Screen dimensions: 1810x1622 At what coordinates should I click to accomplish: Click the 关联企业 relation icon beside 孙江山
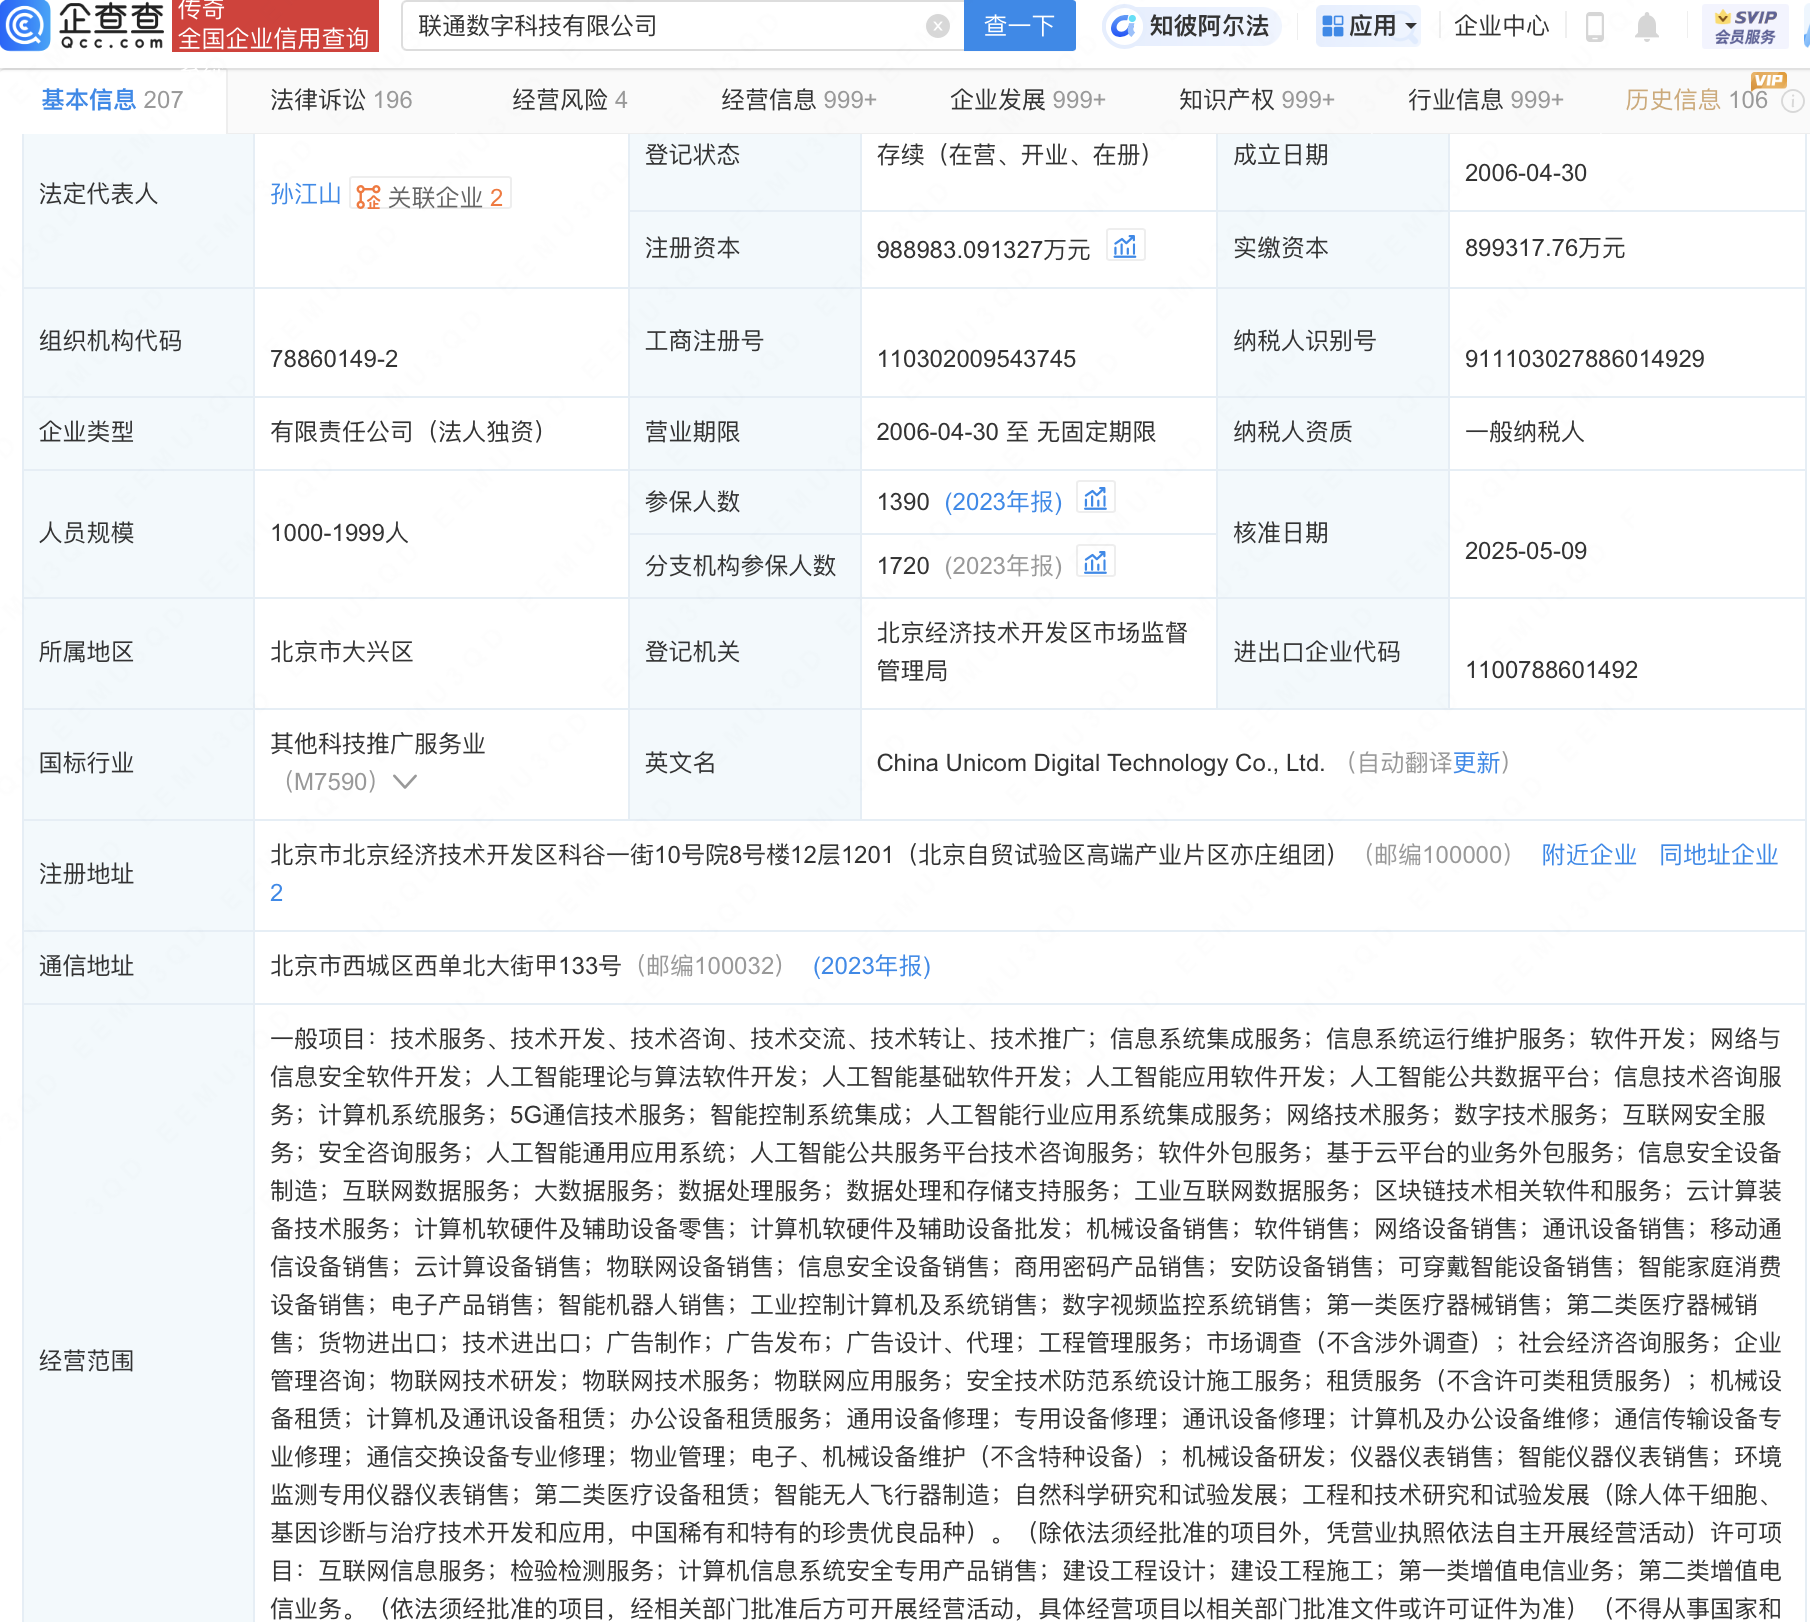pyautogui.click(x=366, y=197)
